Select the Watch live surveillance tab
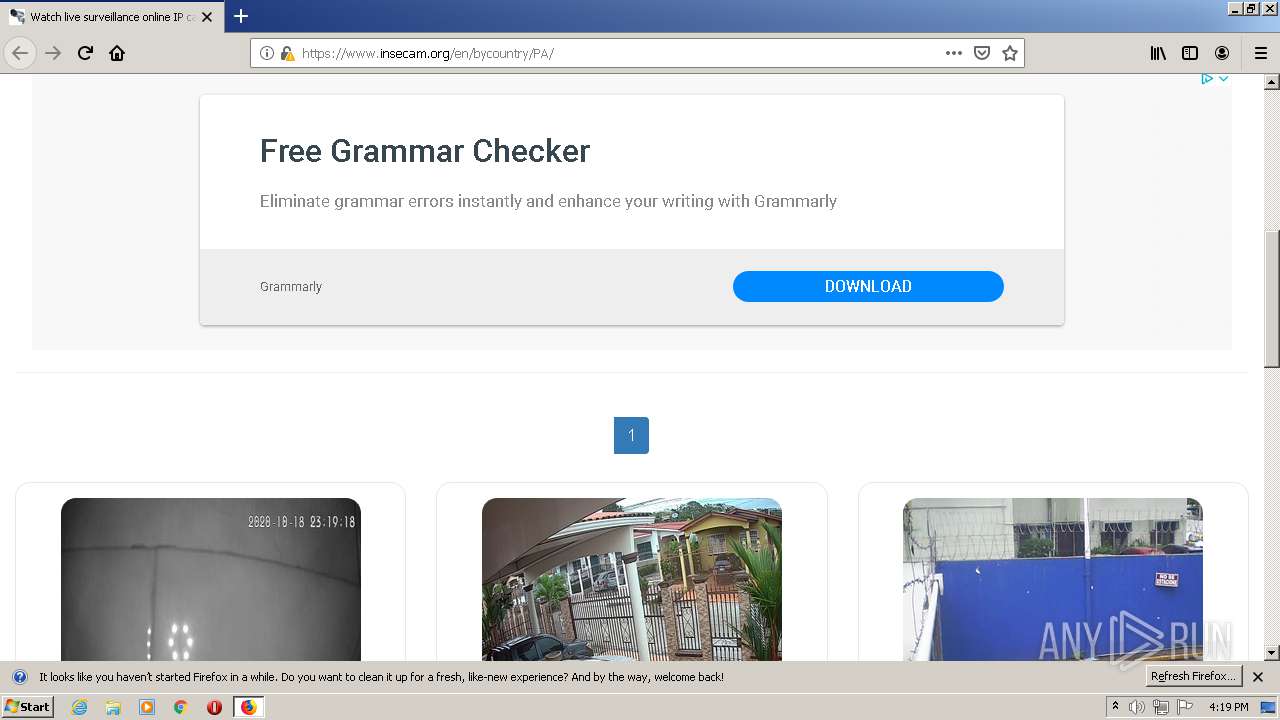Screen dimensions: 1280x720 (x=112, y=17)
